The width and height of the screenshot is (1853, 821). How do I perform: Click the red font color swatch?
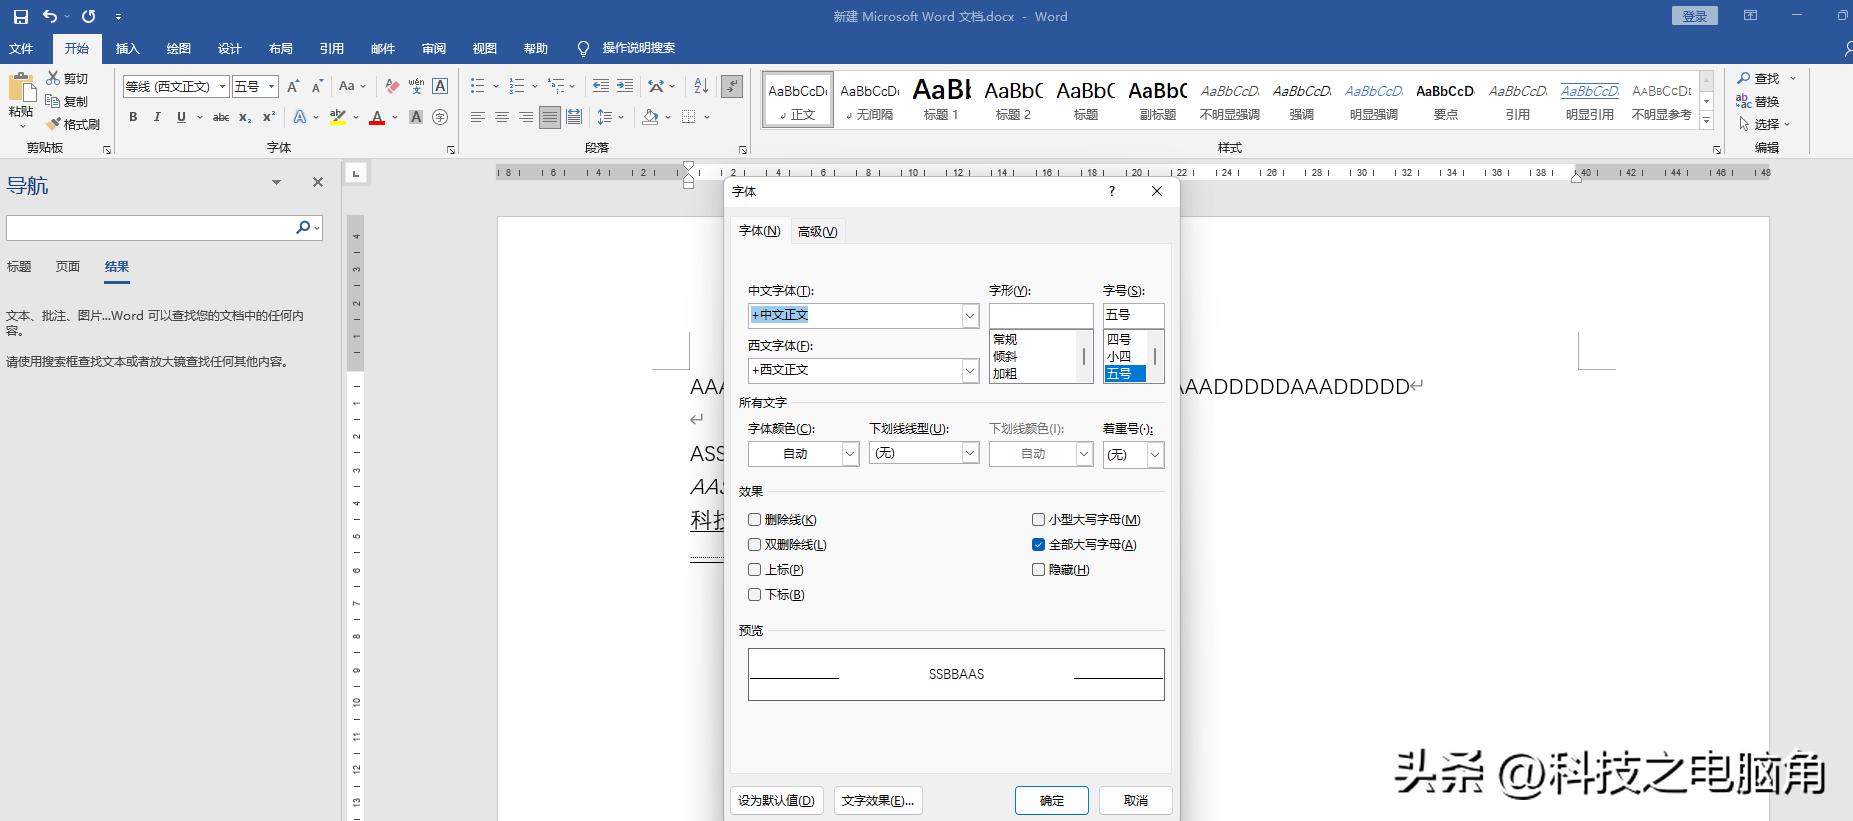click(x=377, y=117)
